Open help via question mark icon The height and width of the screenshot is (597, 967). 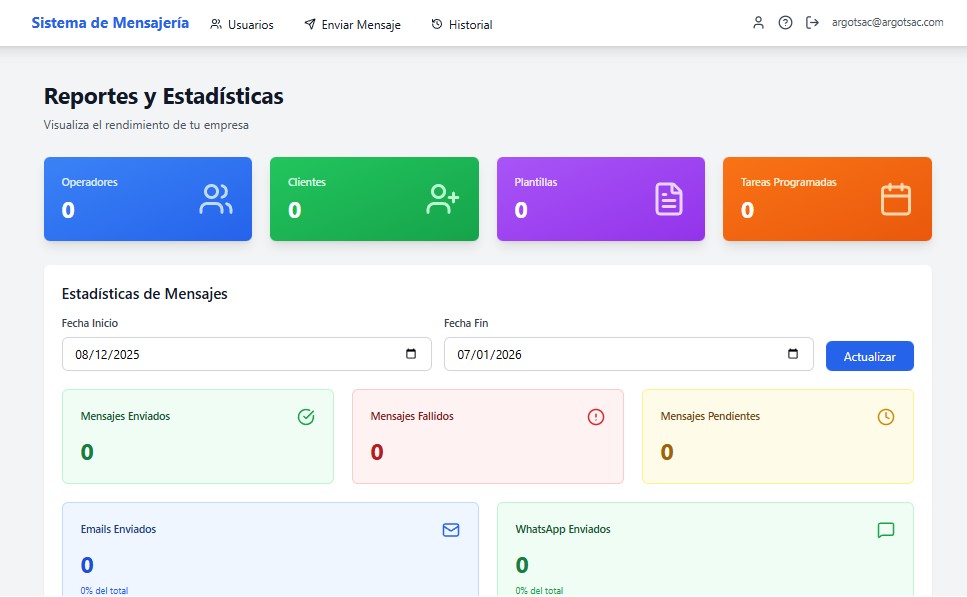pyautogui.click(x=785, y=23)
